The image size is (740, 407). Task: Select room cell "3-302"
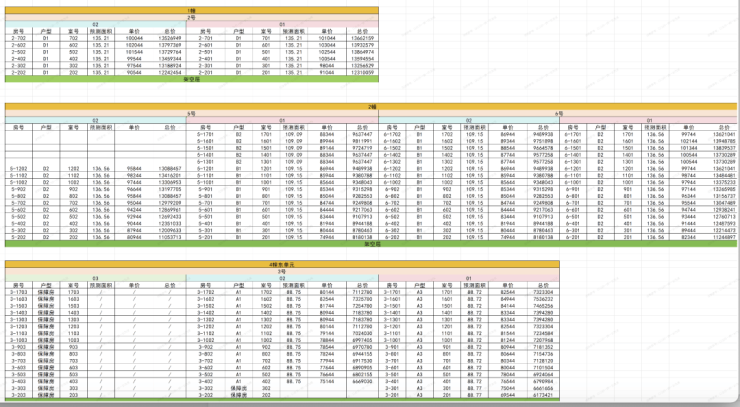pos(206,388)
